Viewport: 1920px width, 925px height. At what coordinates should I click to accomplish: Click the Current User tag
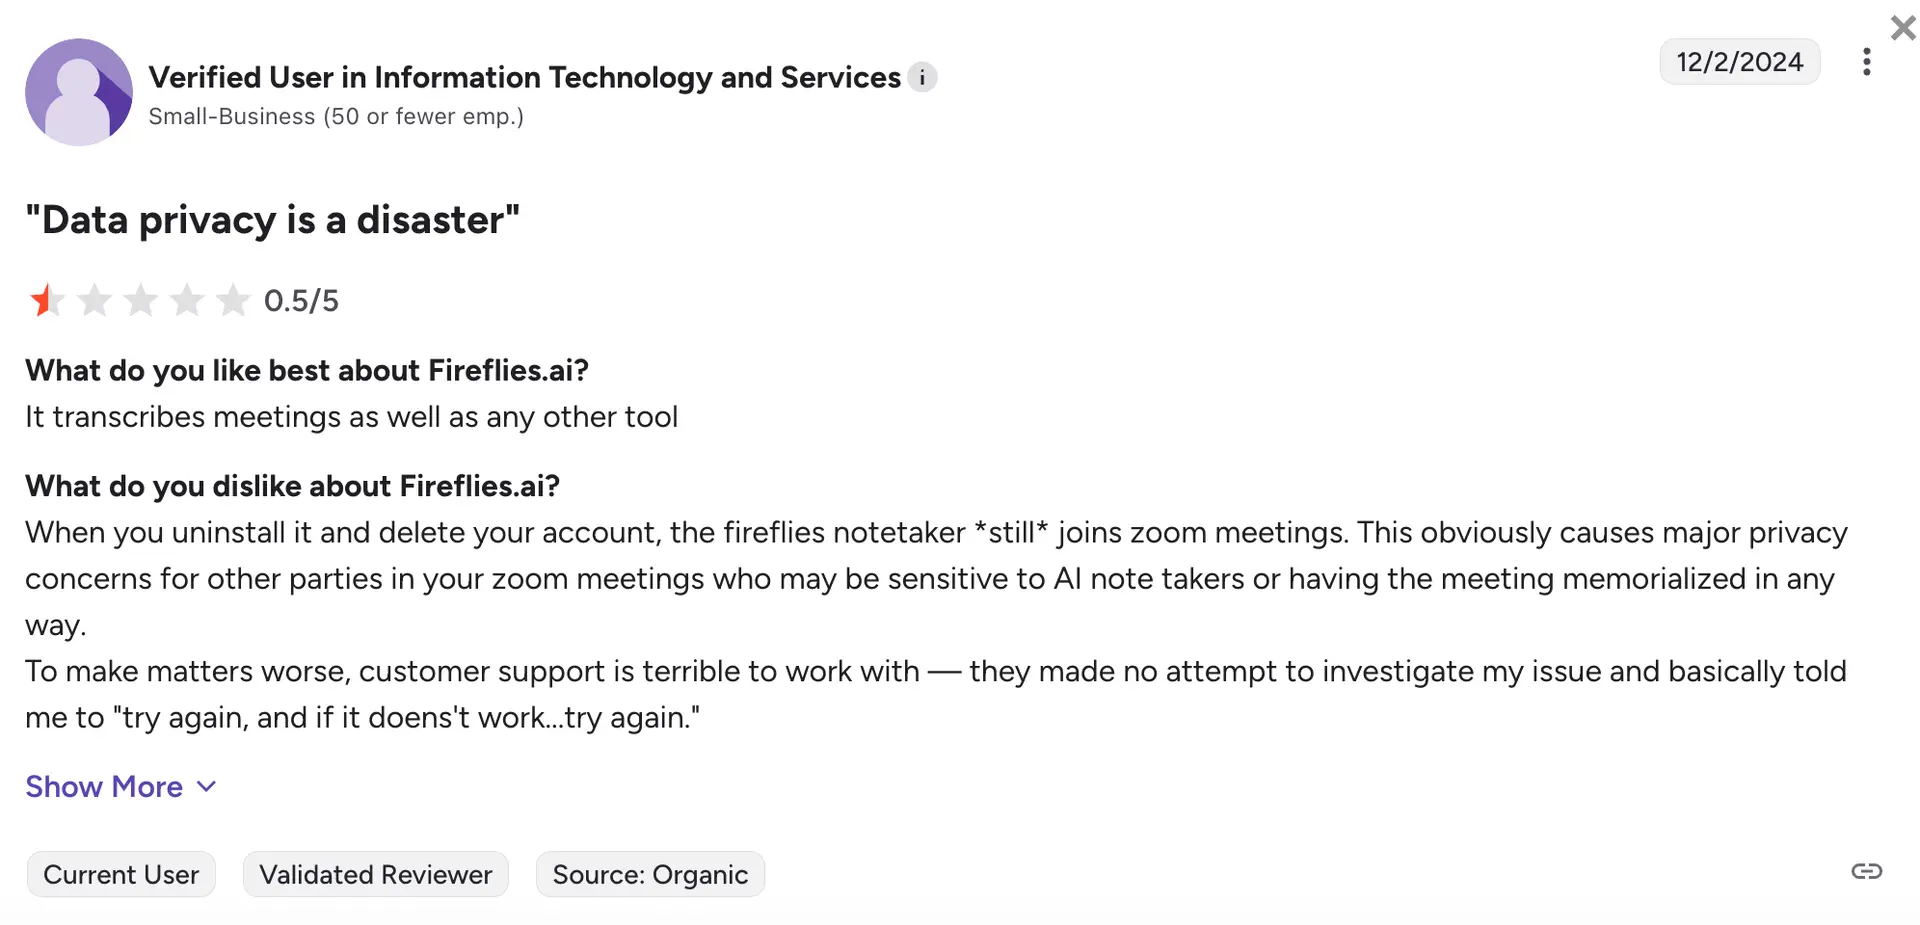point(121,875)
